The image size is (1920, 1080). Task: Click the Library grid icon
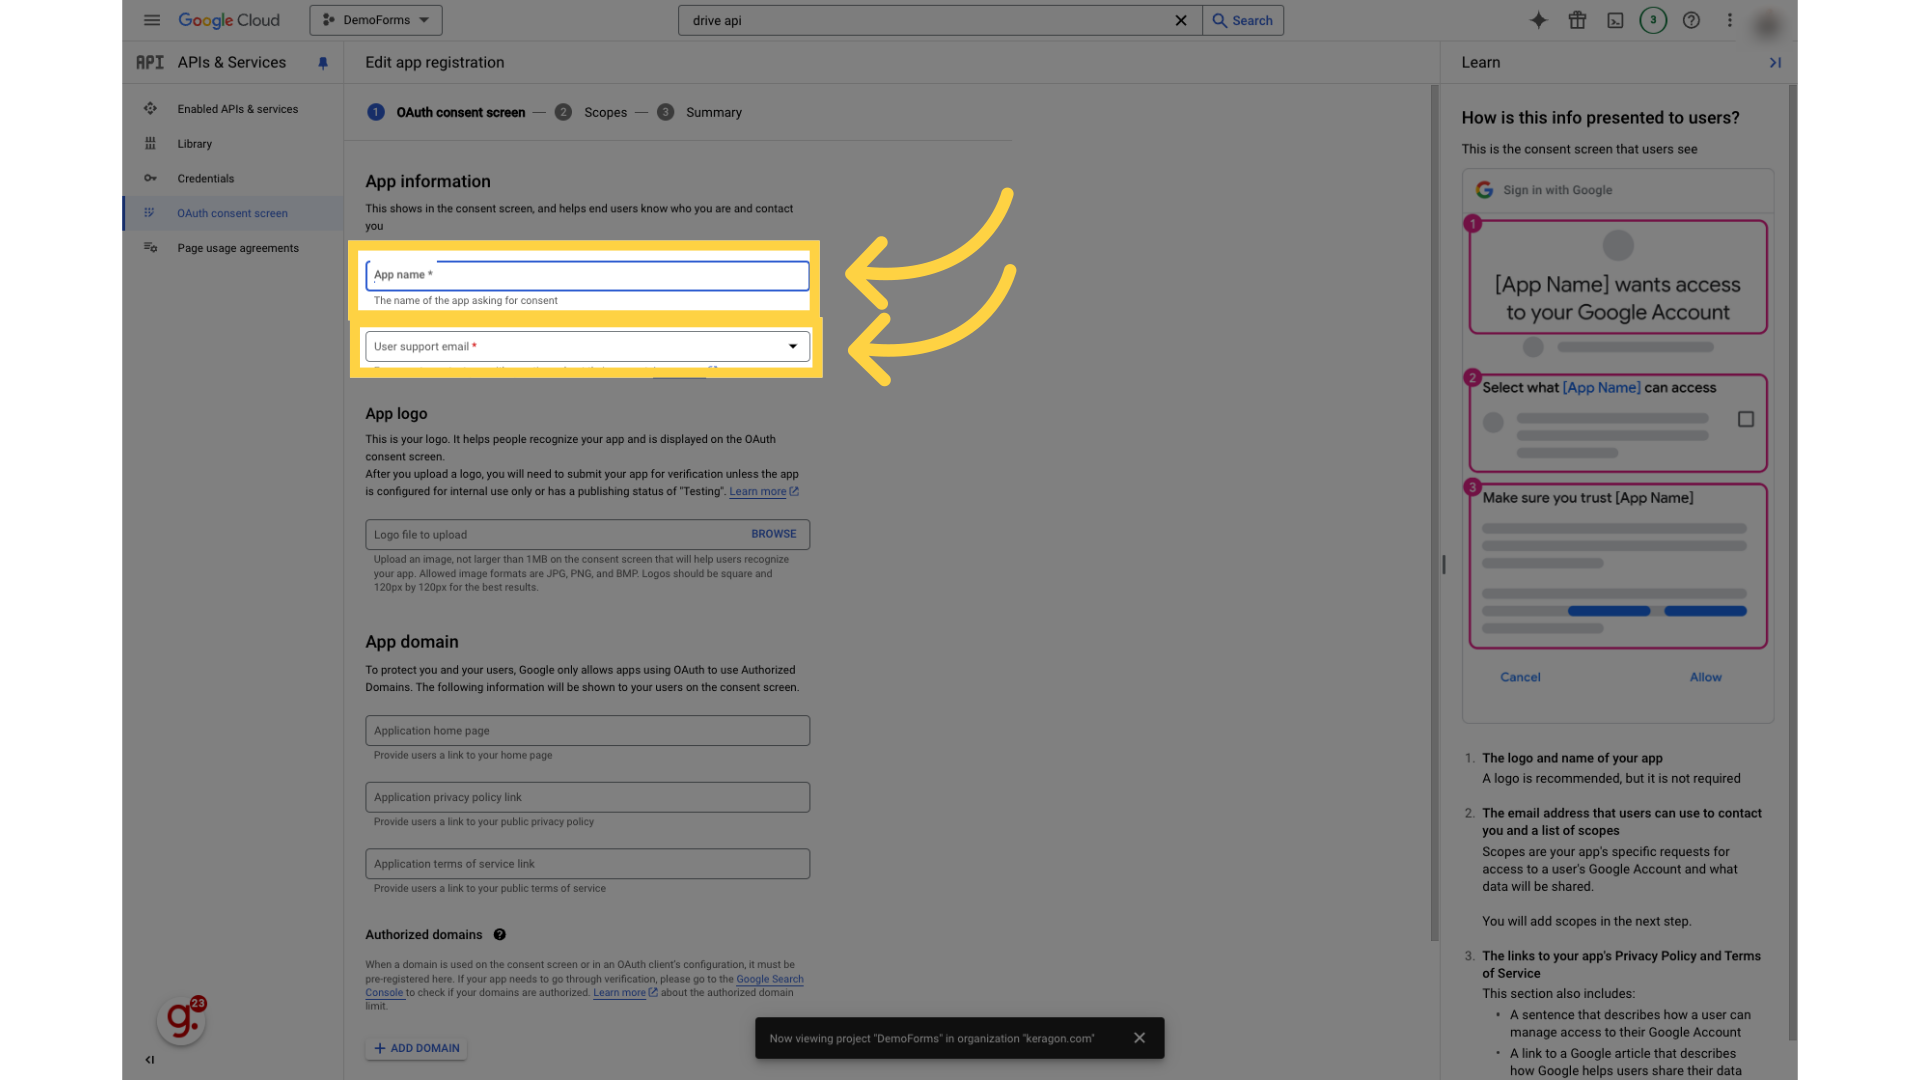point(150,144)
